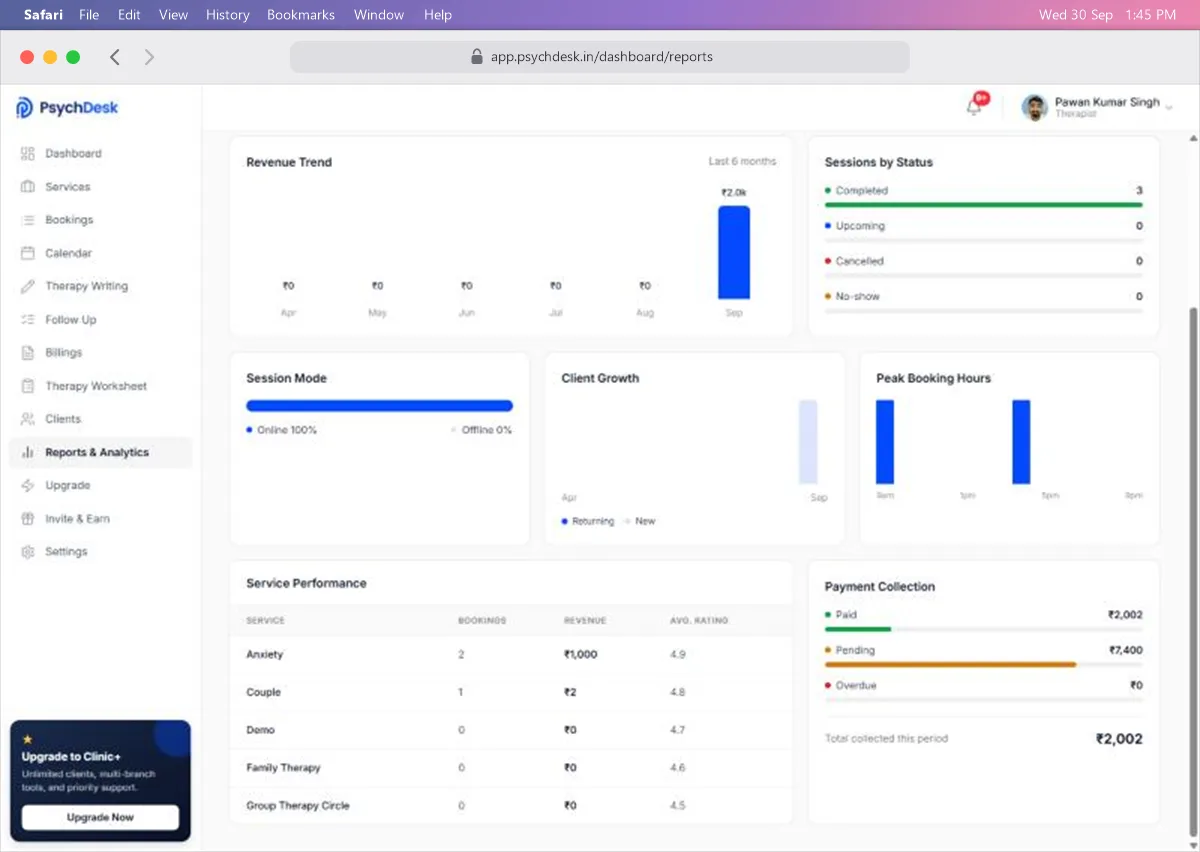Click the Calendar link in sidebar
Screen dimensions: 1200x852
(x=68, y=253)
